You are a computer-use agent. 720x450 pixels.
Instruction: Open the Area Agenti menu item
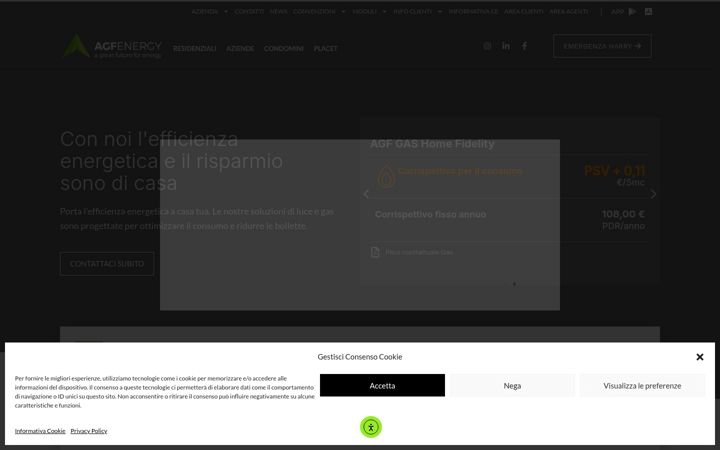[x=569, y=11]
